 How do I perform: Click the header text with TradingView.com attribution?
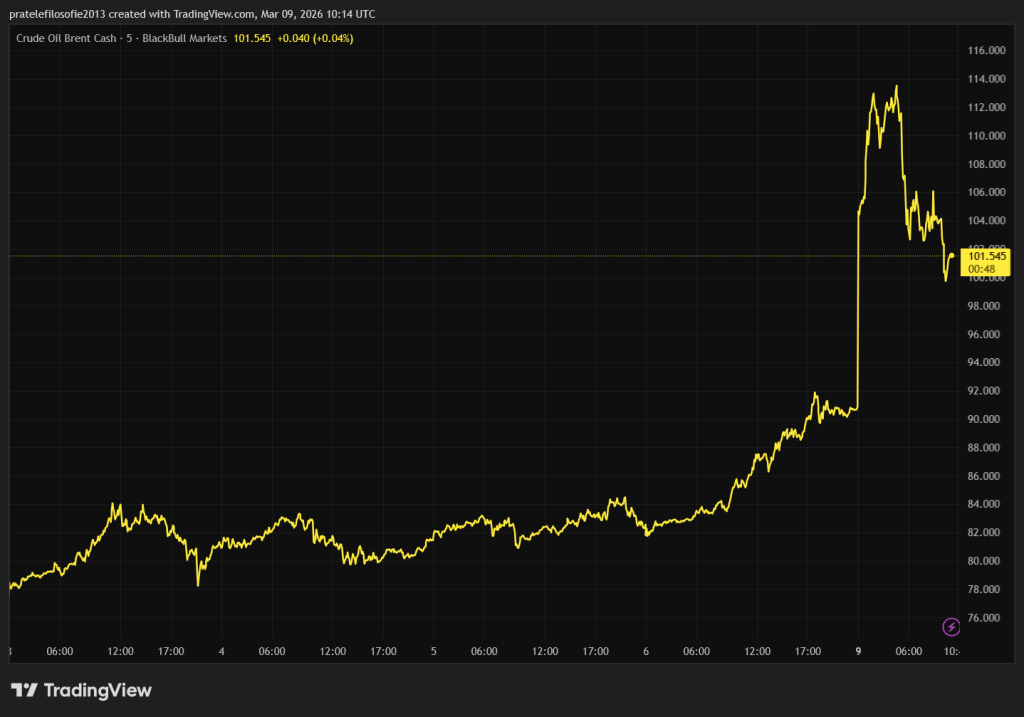pyautogui.click(x=190, y=14)
